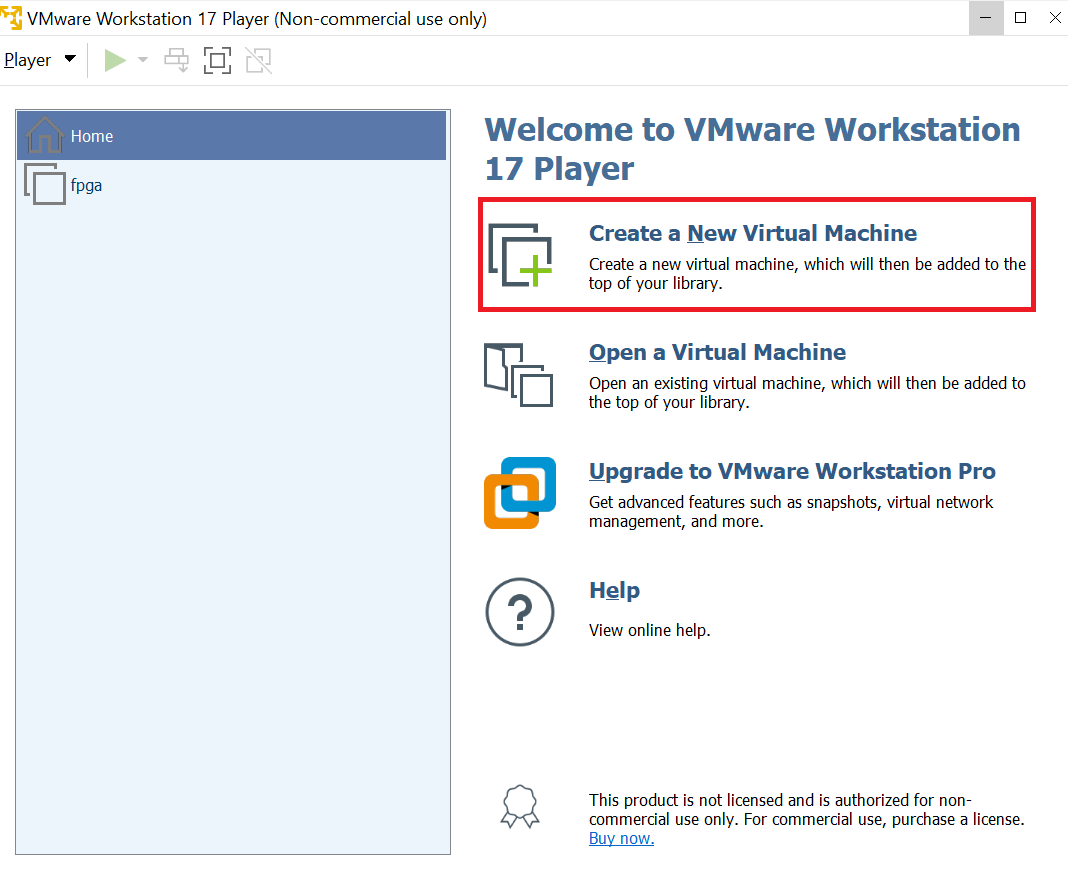Image resolution: width=1068 pixels, height=871 pixels.
Task: Maximize the VMware Player window
Action: coord(1020,18)
